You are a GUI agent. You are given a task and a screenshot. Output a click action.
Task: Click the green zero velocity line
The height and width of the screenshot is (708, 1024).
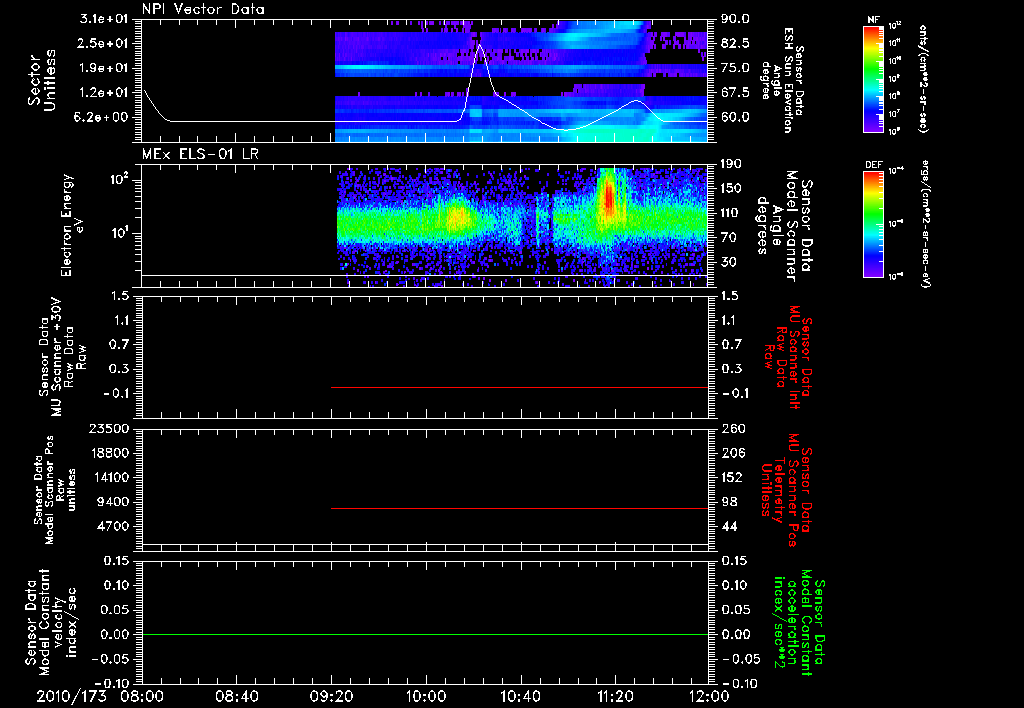(425, 634)
